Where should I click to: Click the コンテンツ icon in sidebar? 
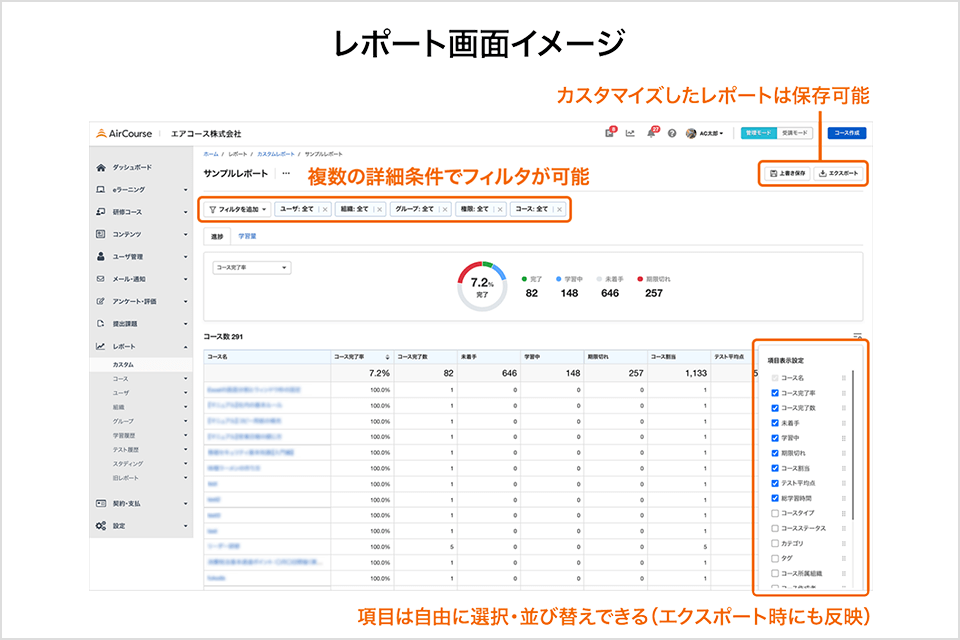101,234
